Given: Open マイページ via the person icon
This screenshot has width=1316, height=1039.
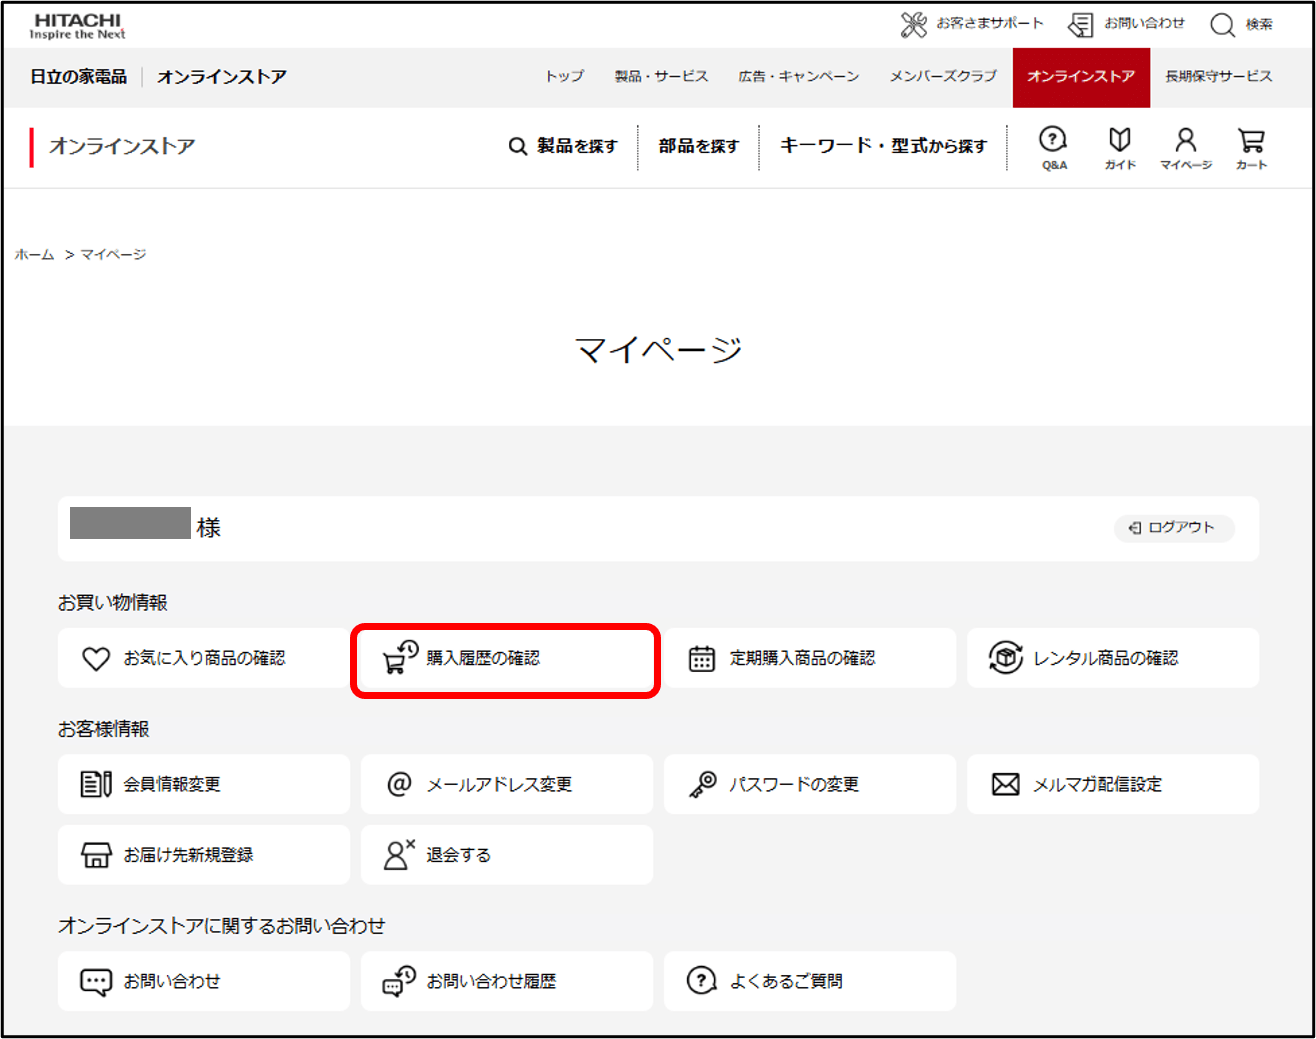Looking at the screenshot, I should pos(1185,141).
